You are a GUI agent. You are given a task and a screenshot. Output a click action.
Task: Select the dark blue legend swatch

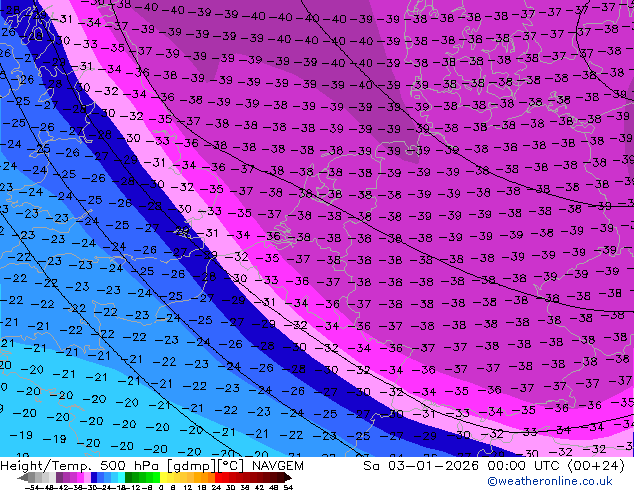(94, 478)
